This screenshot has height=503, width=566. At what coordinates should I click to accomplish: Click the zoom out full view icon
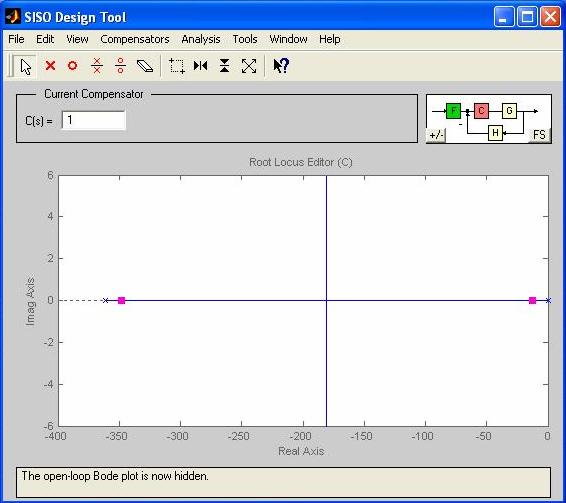[x=249, y=66]
